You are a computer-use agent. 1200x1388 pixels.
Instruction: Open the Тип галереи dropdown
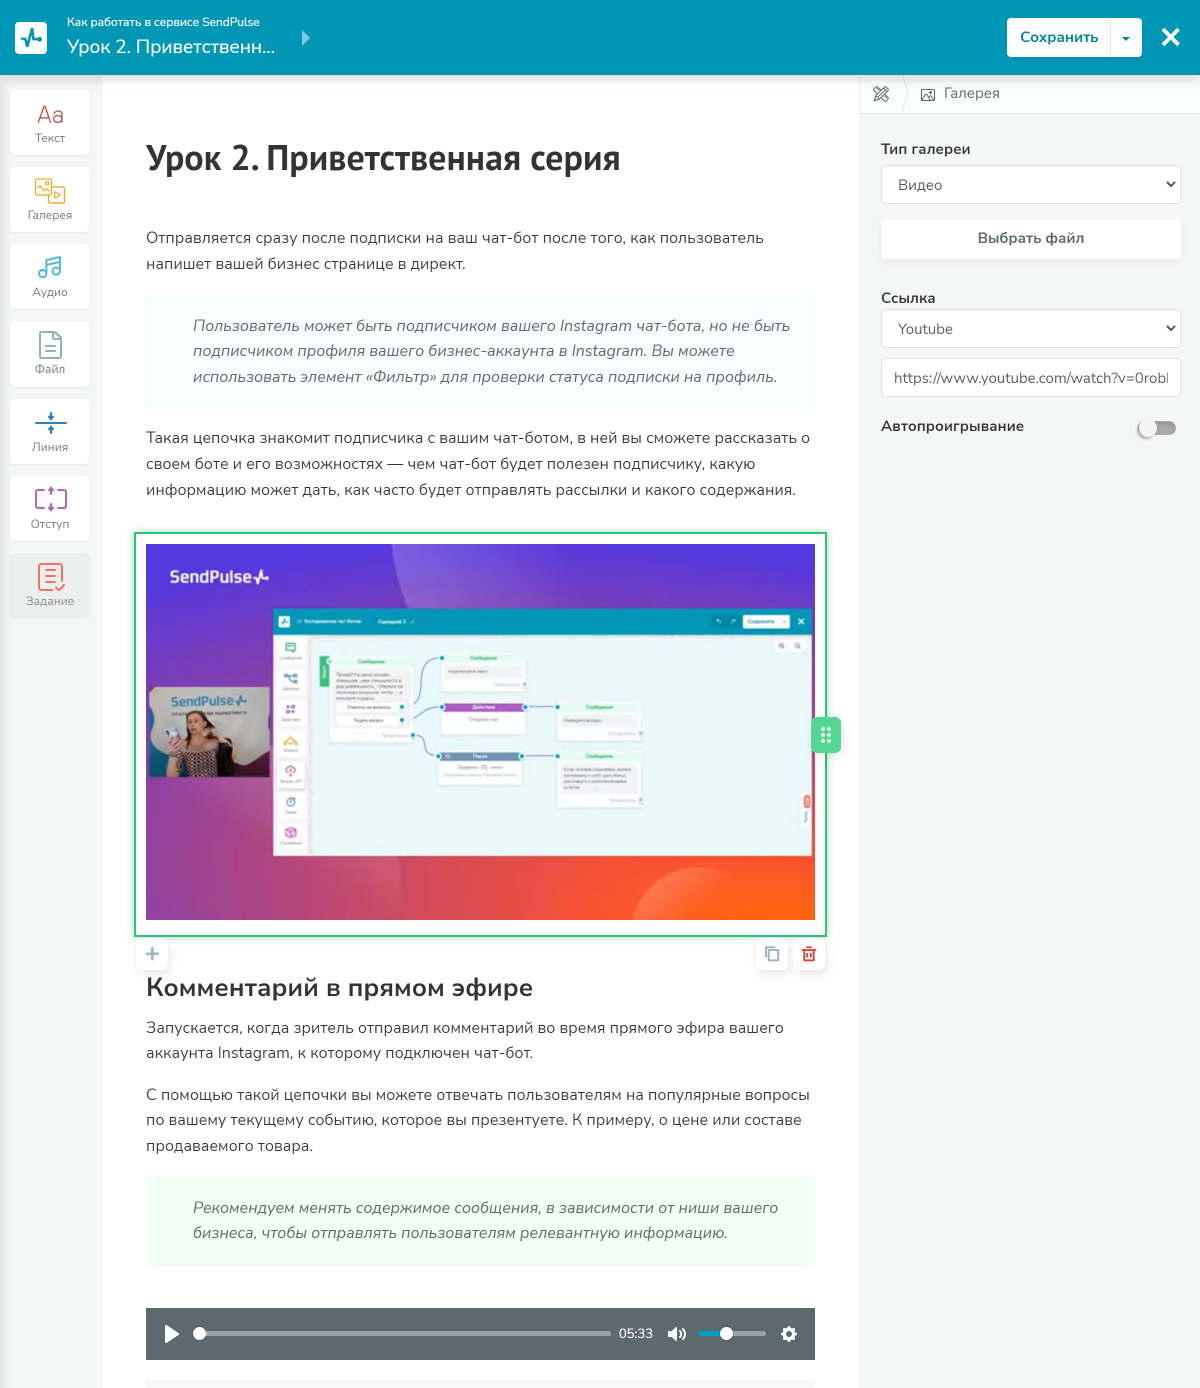[x=1030, y=184]
